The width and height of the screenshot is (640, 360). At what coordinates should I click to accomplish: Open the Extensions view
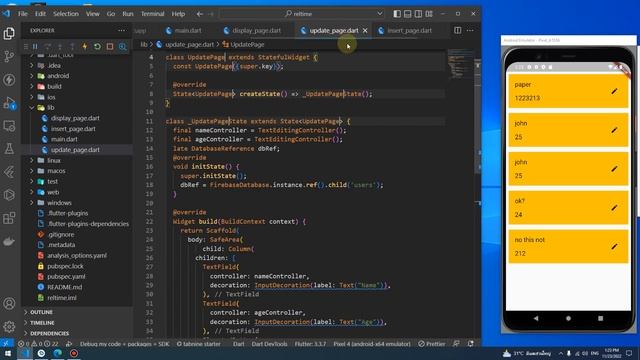[x=9, y=218]
